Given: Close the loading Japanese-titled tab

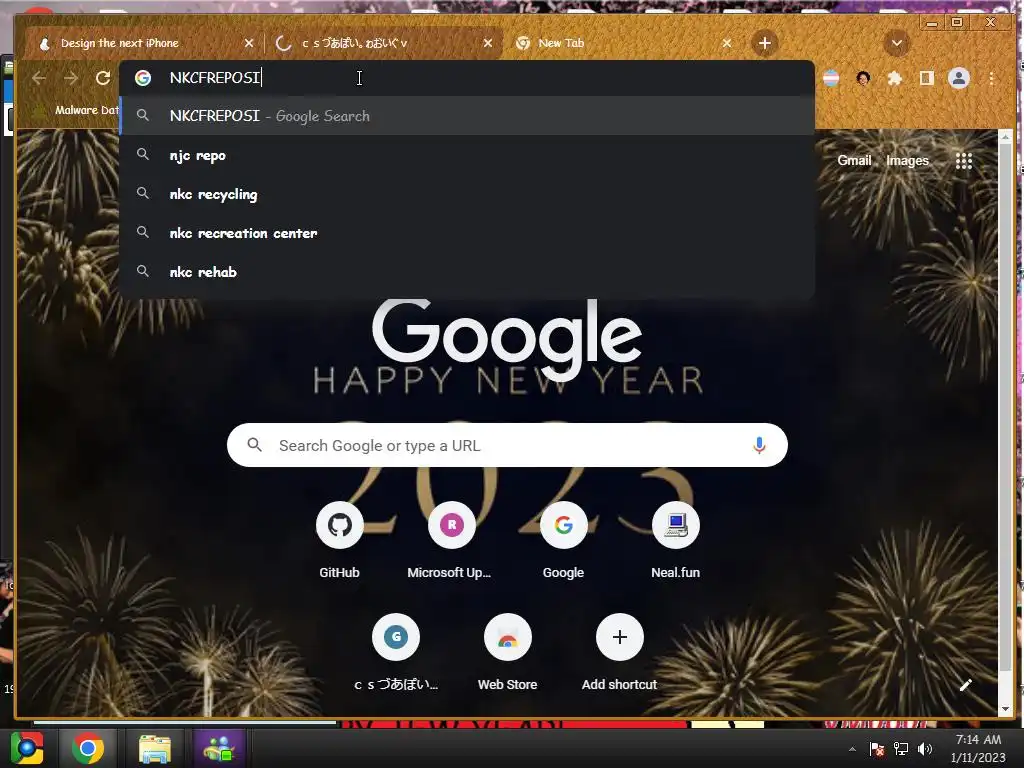Looking at the screenshot, I should click(x=488, y=43).
